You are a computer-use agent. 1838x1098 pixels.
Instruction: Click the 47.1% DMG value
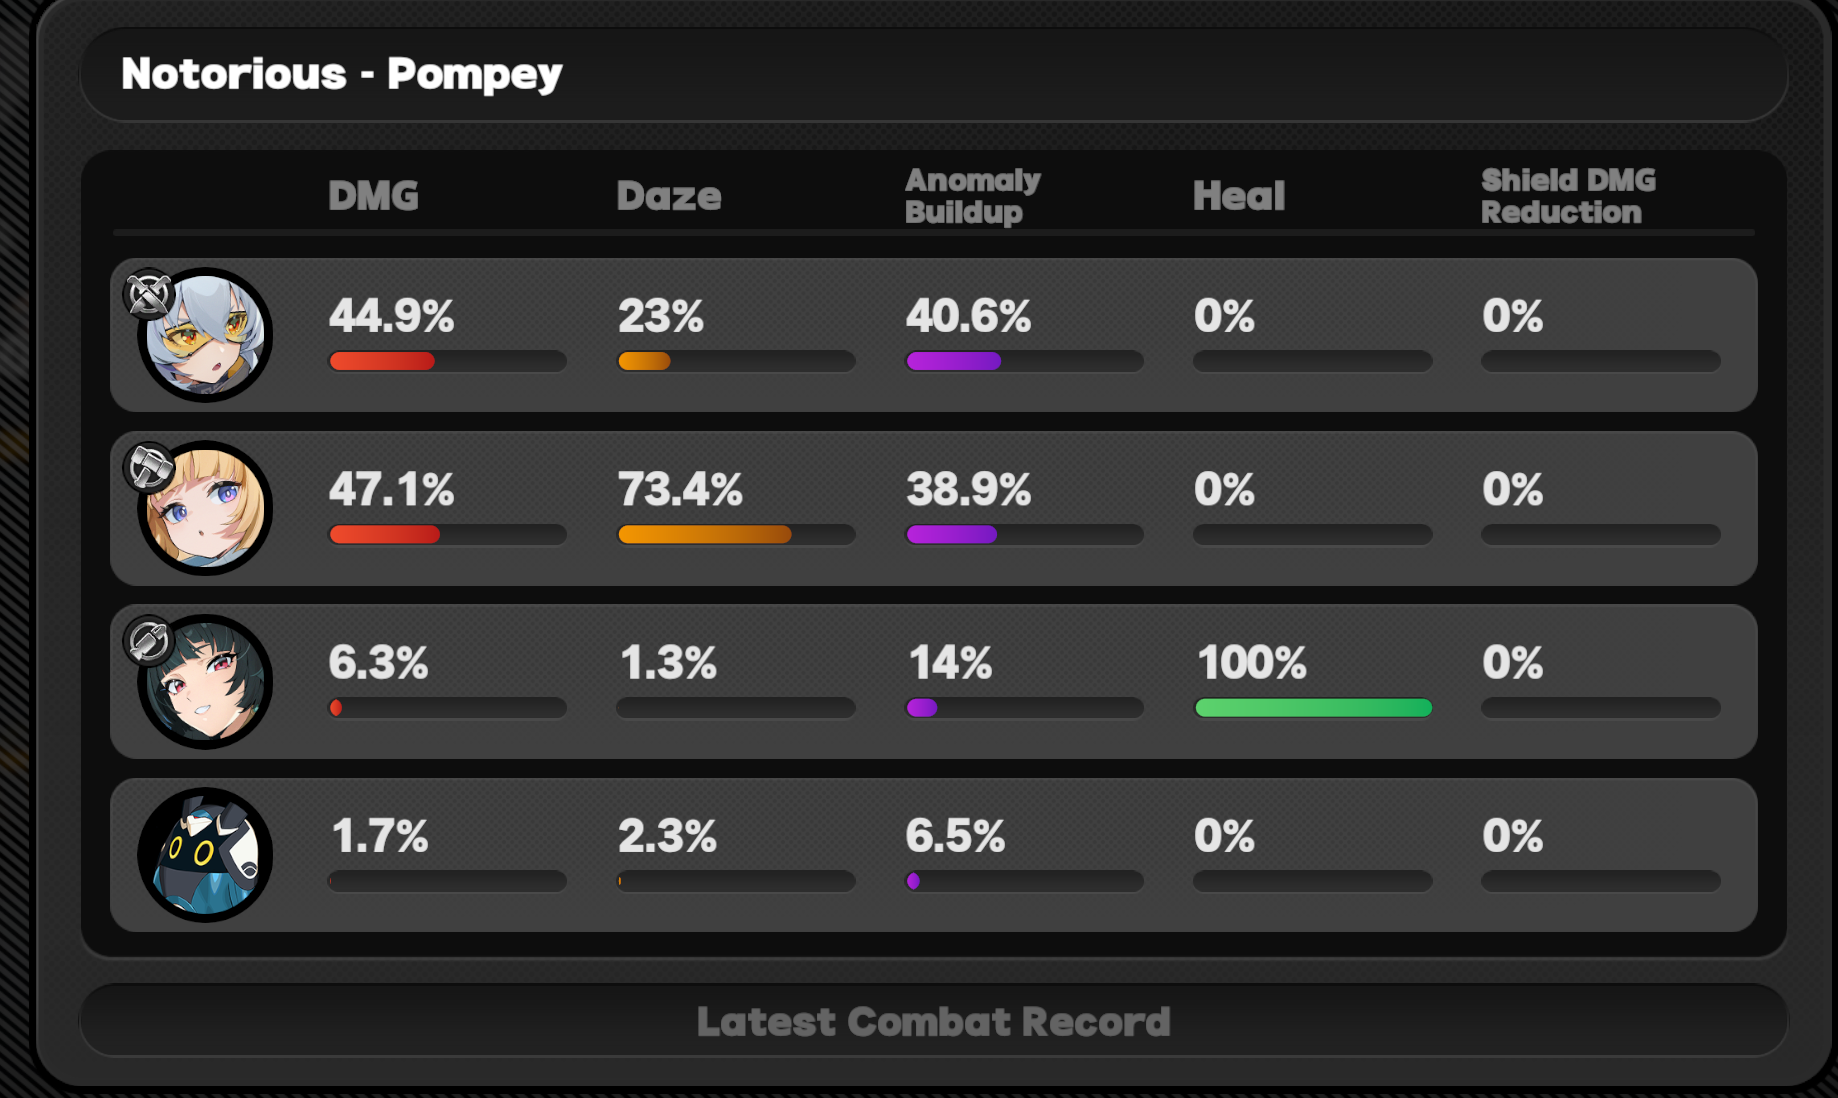pos(391,489)
